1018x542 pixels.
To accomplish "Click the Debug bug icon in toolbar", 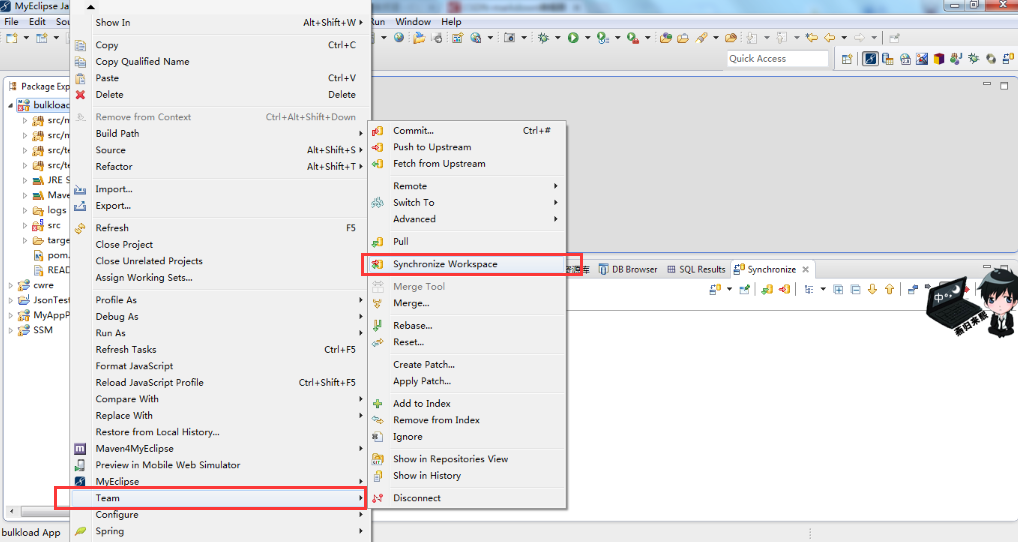I will pos(543,38).
